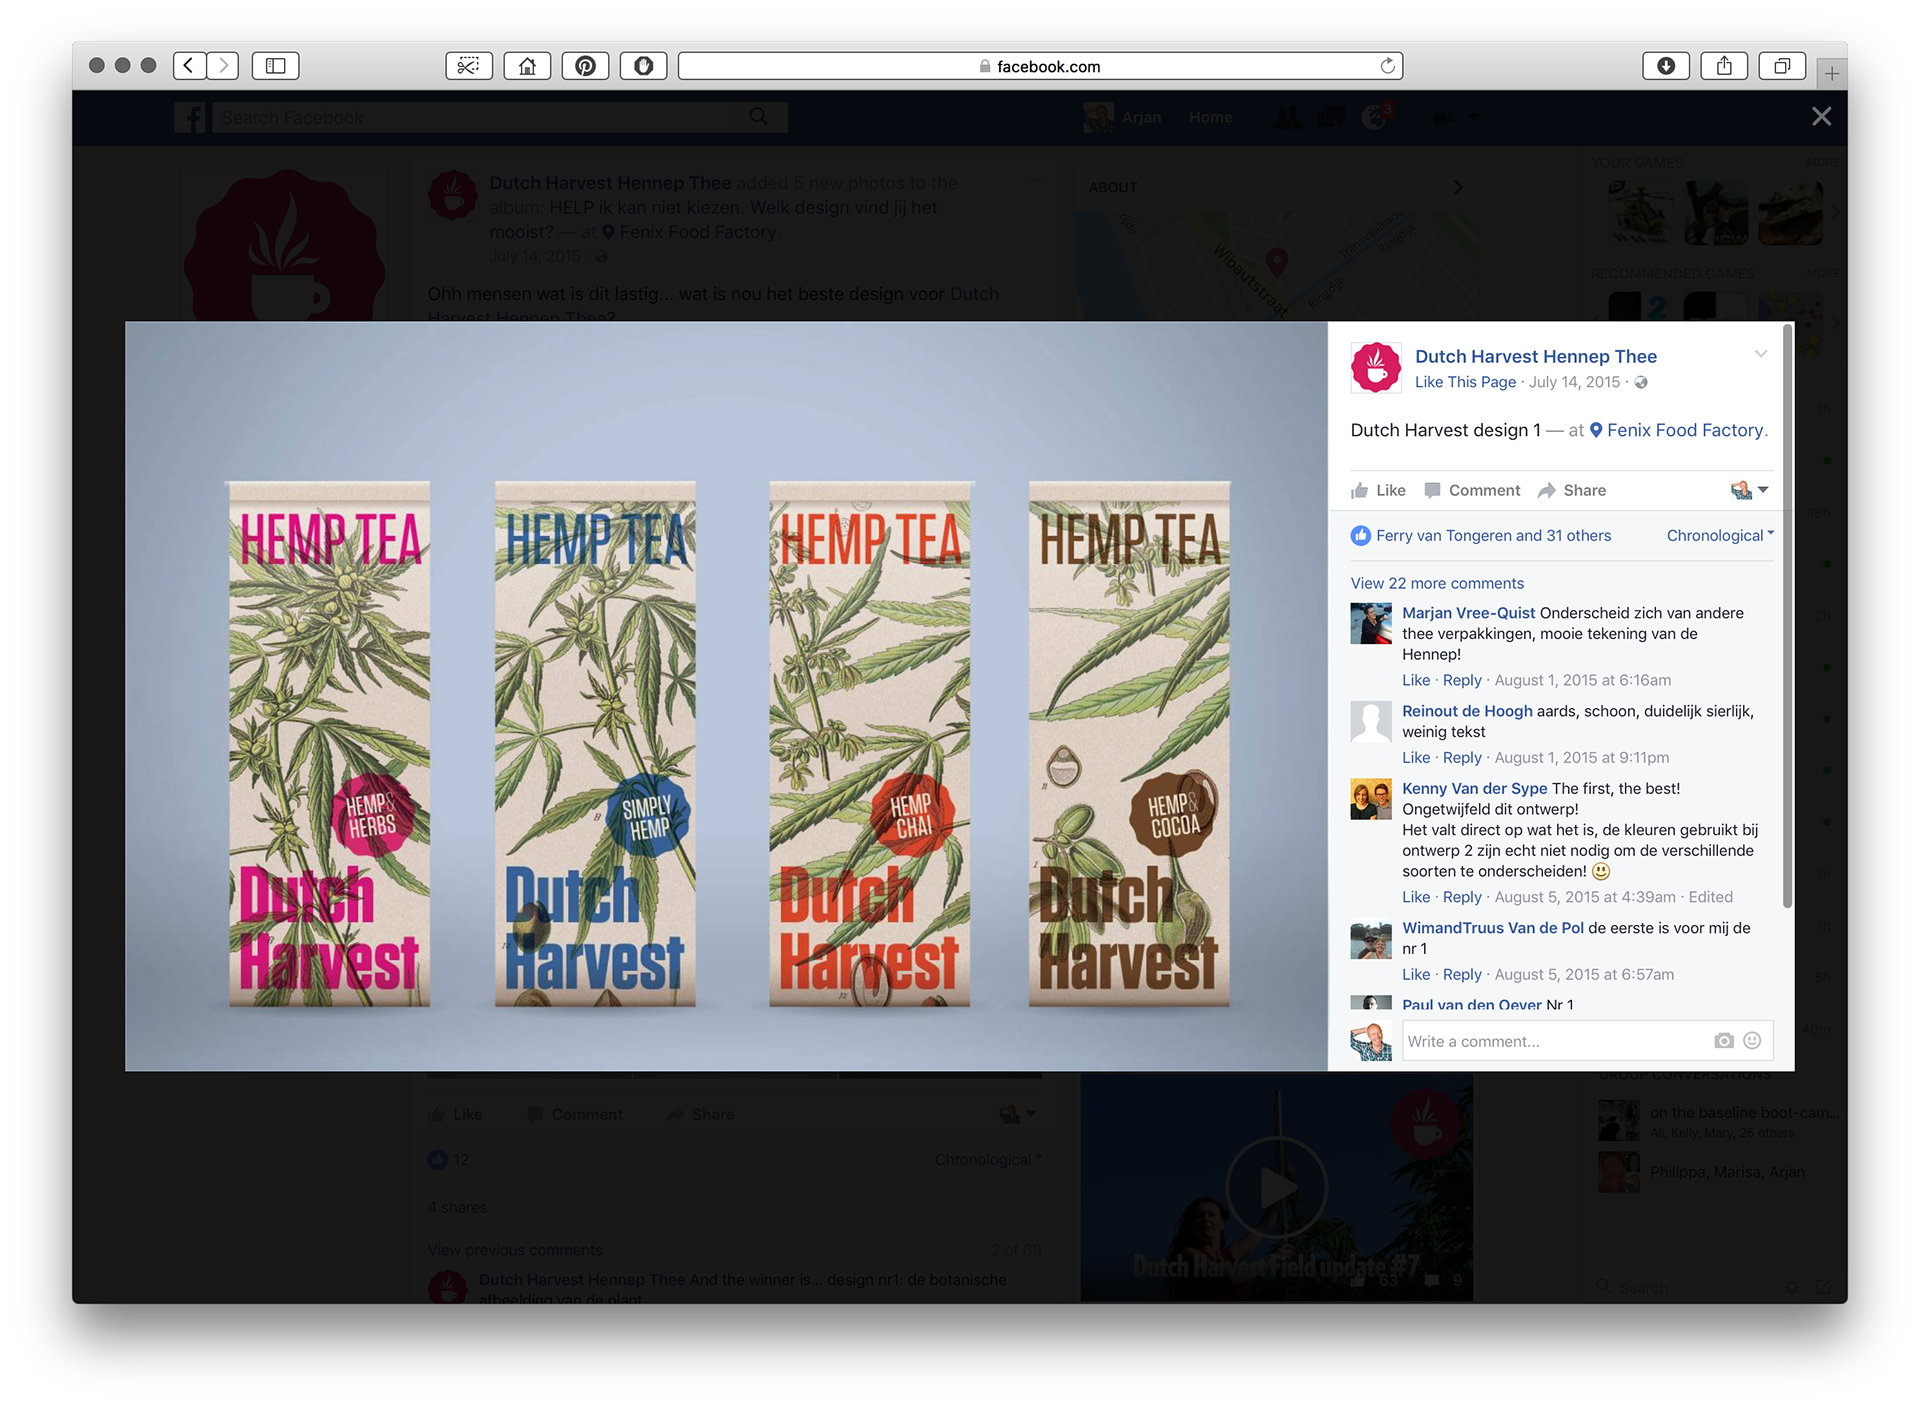Image resolution: width=1920 pixels, height=1407 pixels.
Task: Reply to WimandTruus Van de Pol's comment
Action: 1462,974
